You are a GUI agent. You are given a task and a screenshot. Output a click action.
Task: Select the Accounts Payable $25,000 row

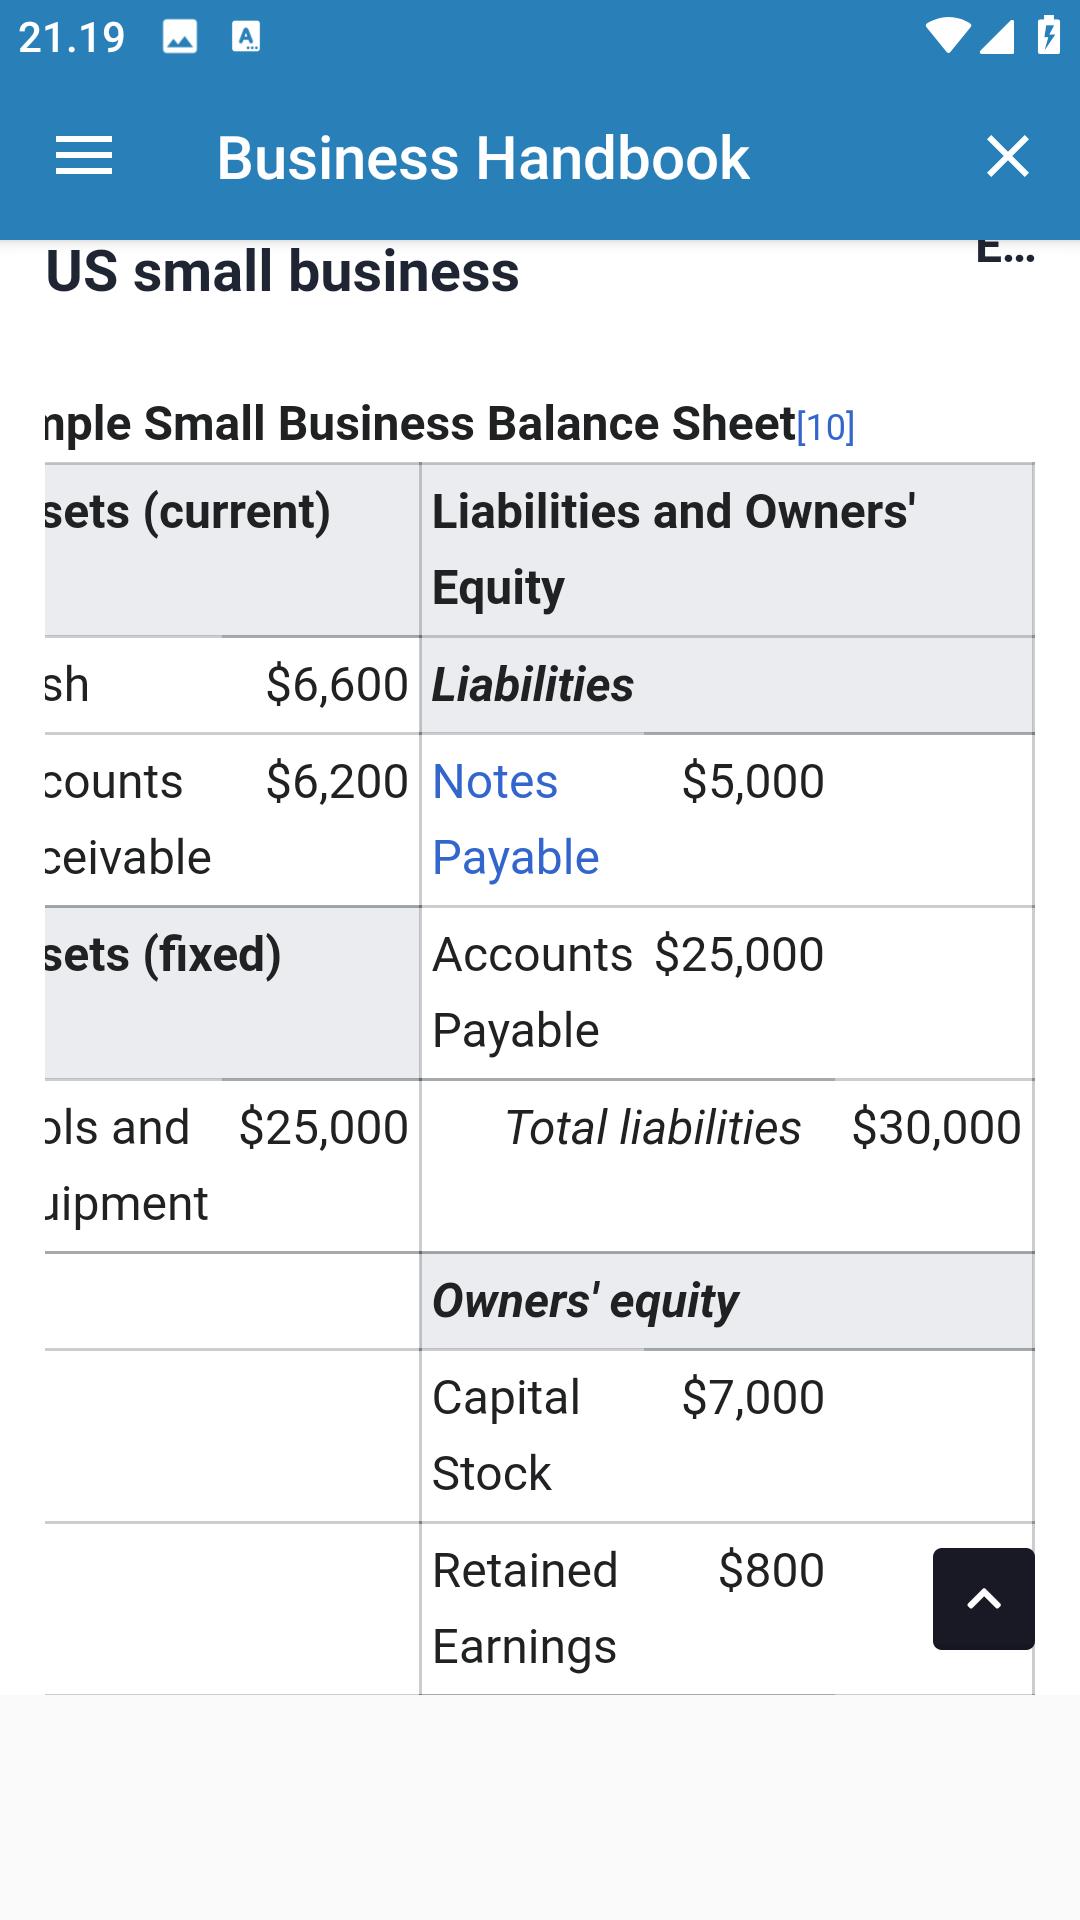click(x=727, y=993)
